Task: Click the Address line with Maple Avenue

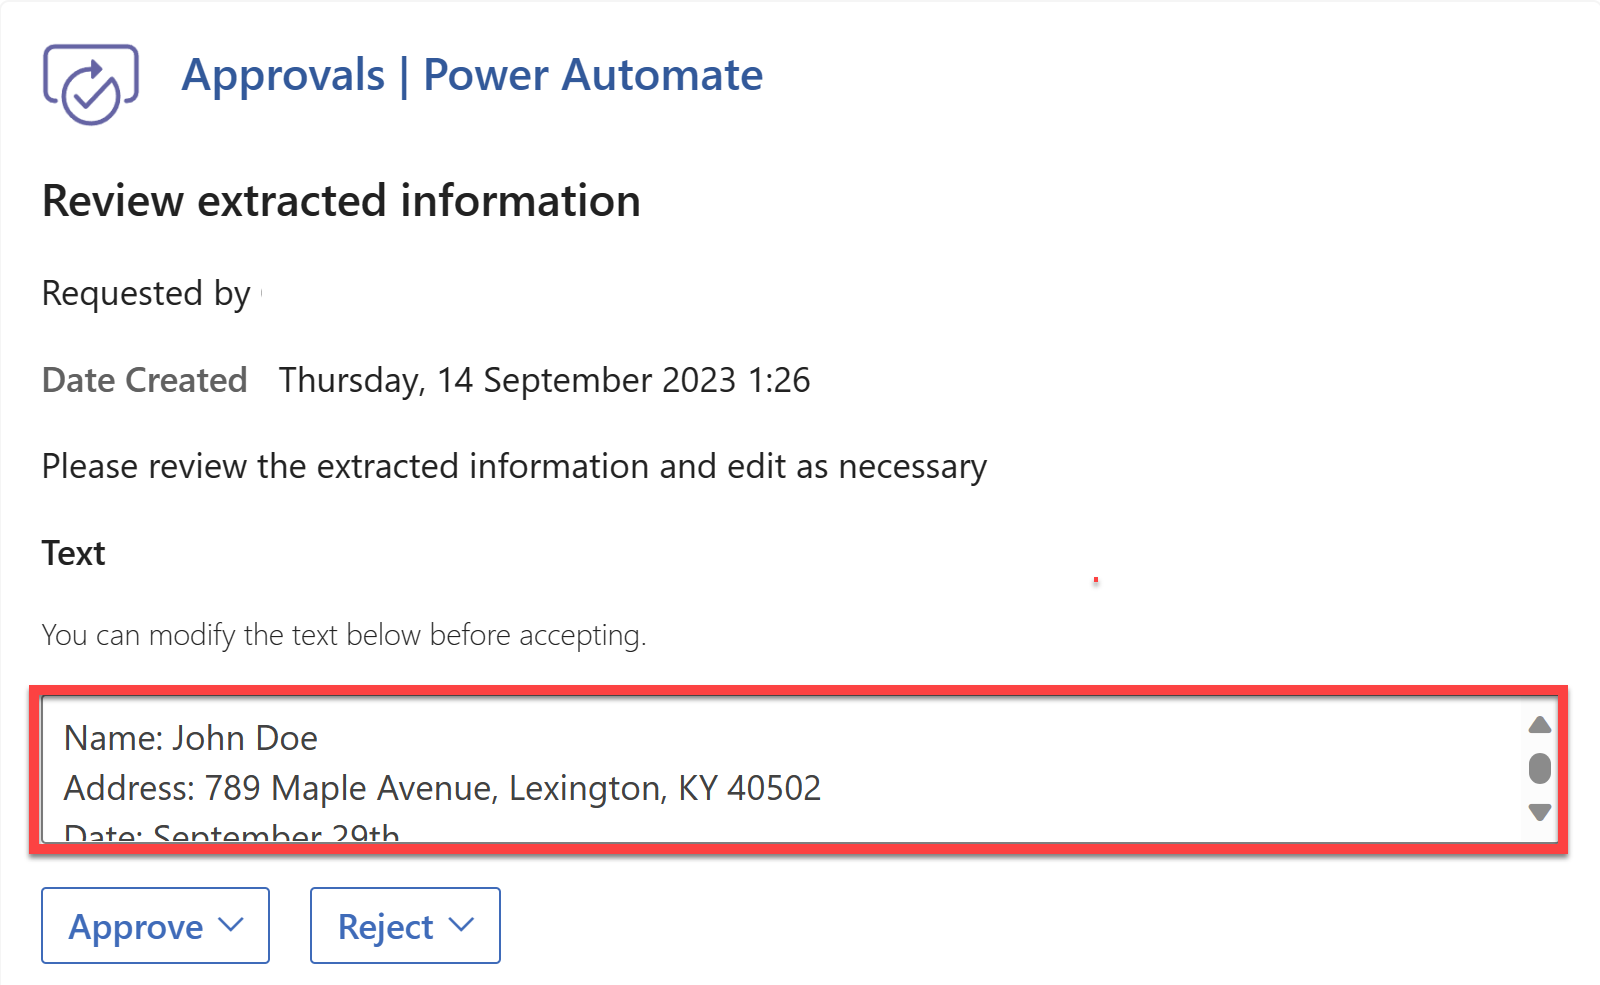Action: click(442, 789)
